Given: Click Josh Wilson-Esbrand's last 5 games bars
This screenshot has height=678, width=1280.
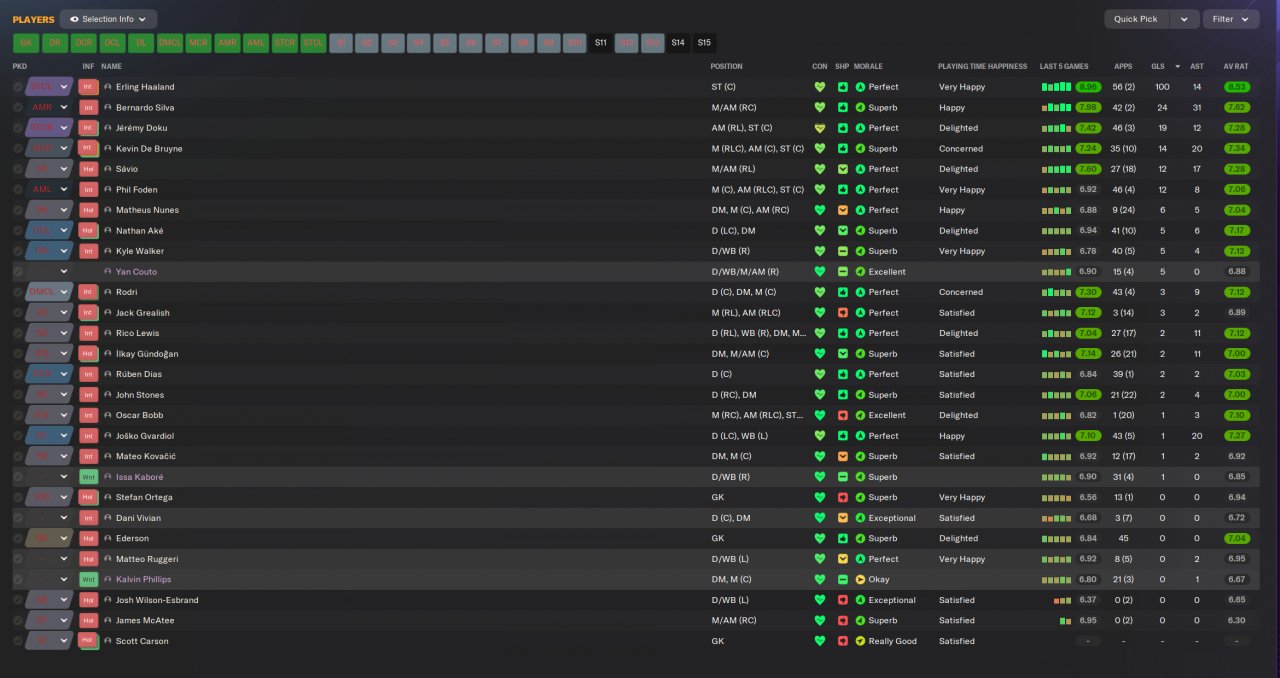Looking at the screenshot, I should [1062, 600].
